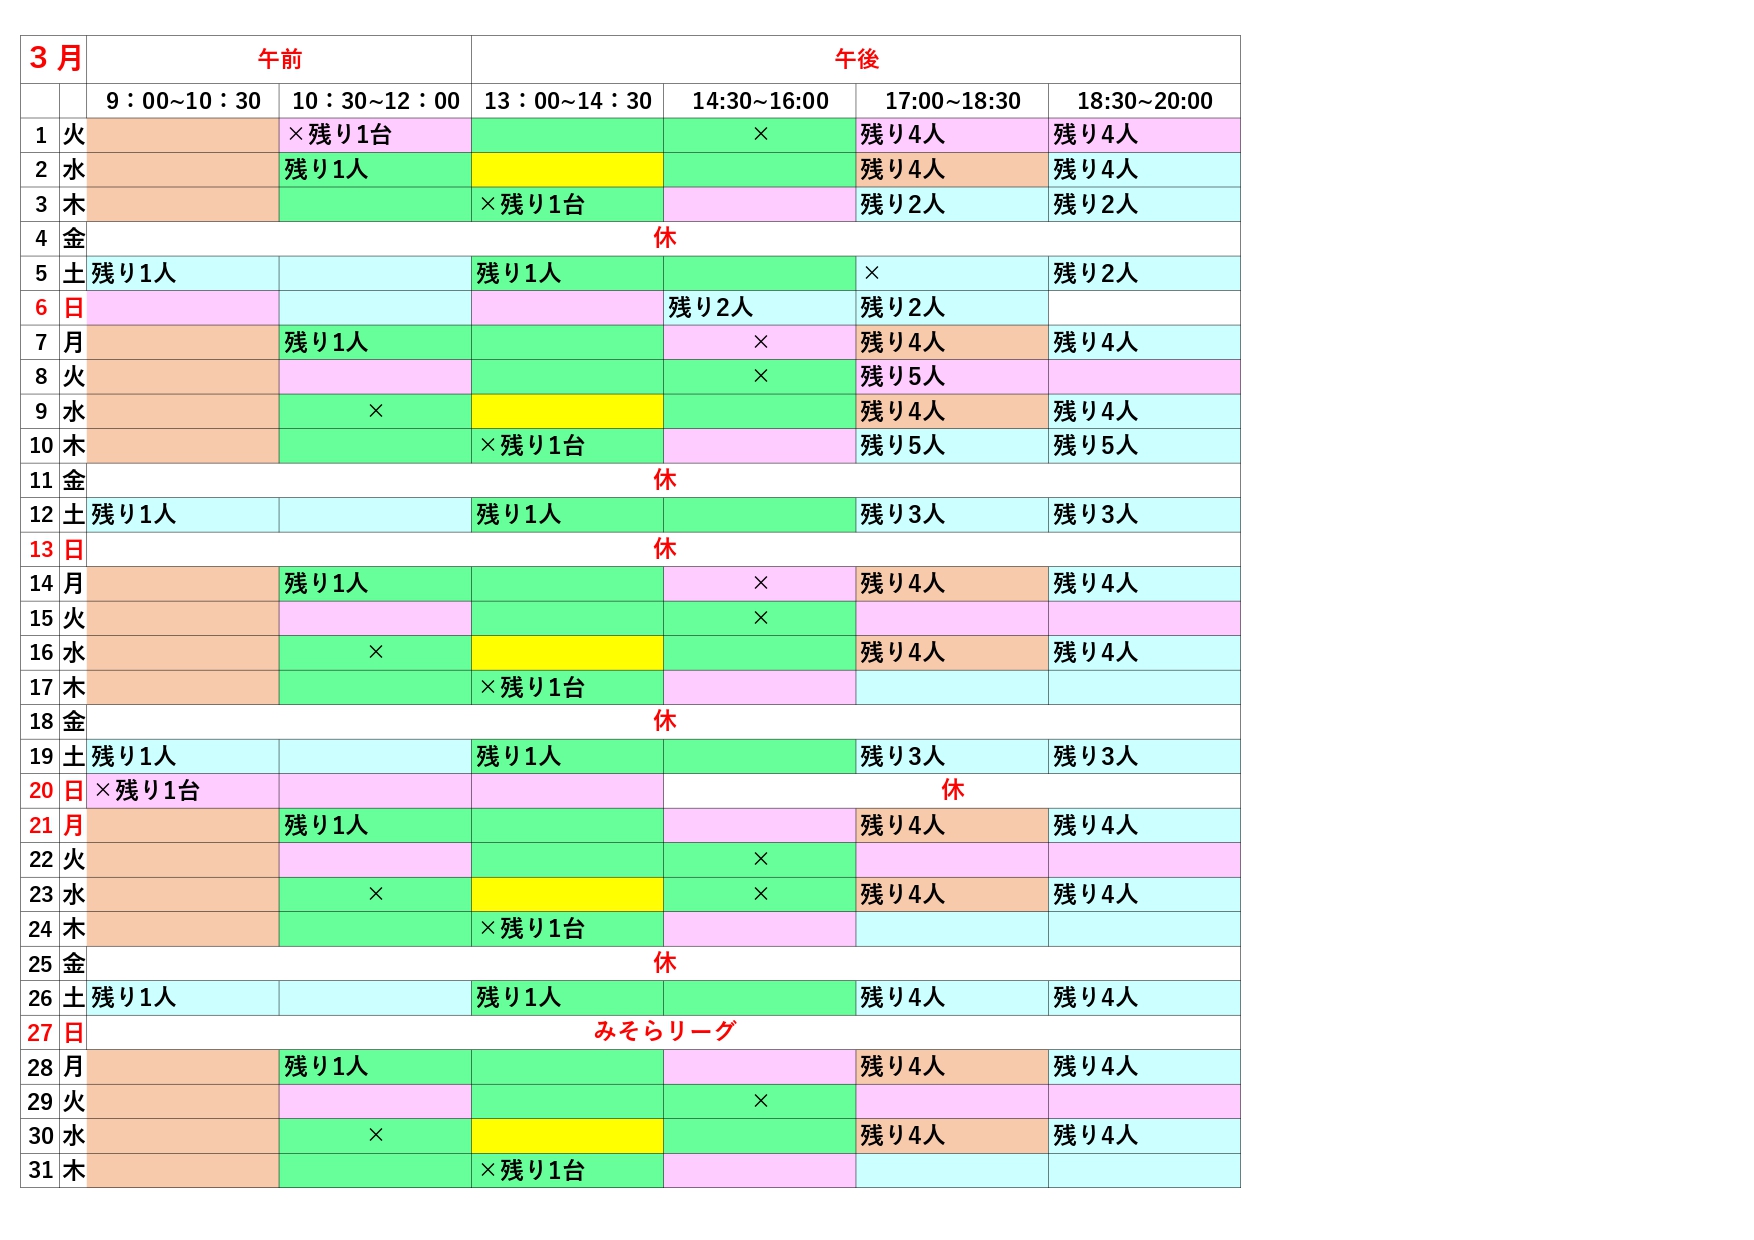The image size is (1754, 1240).
Task: Click the "×" in the 8 火 row
Action: [x=760, y=377]
